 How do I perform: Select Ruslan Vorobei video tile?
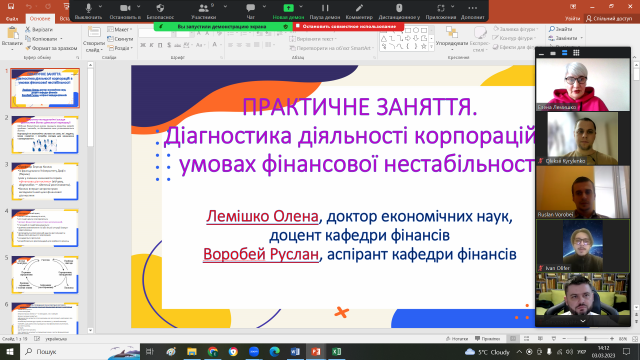coord(583,192)
